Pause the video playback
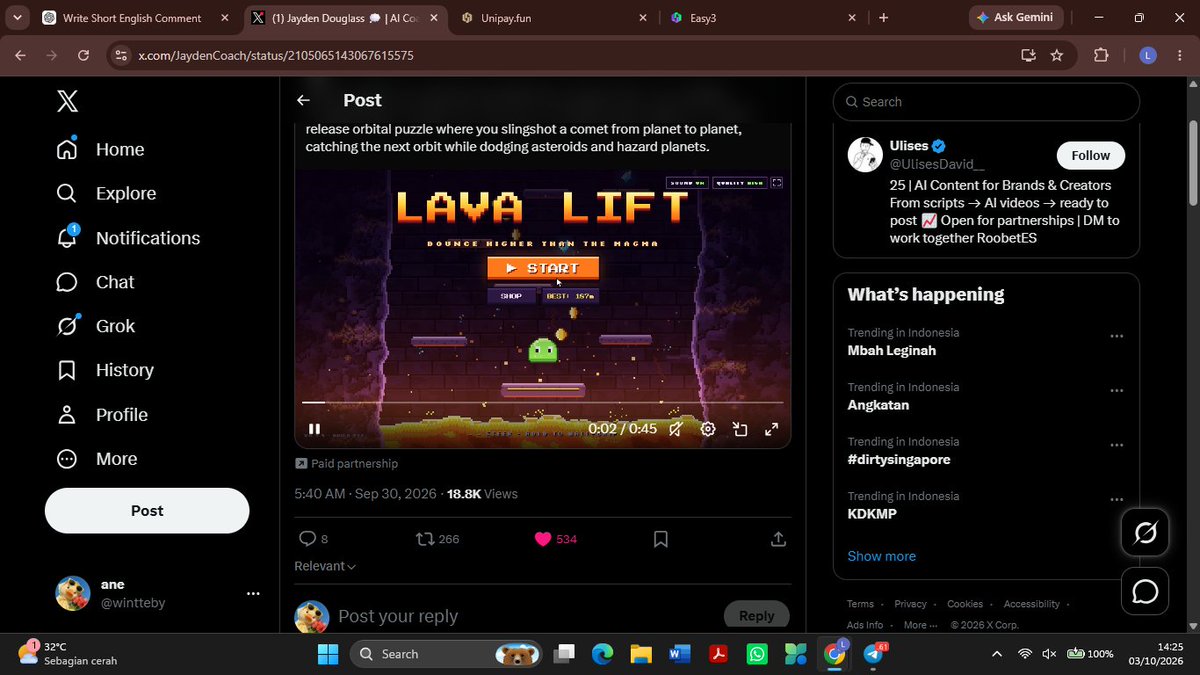Image resolution: width=1200 pixels, height=675 pixels. tap(314, 429)
